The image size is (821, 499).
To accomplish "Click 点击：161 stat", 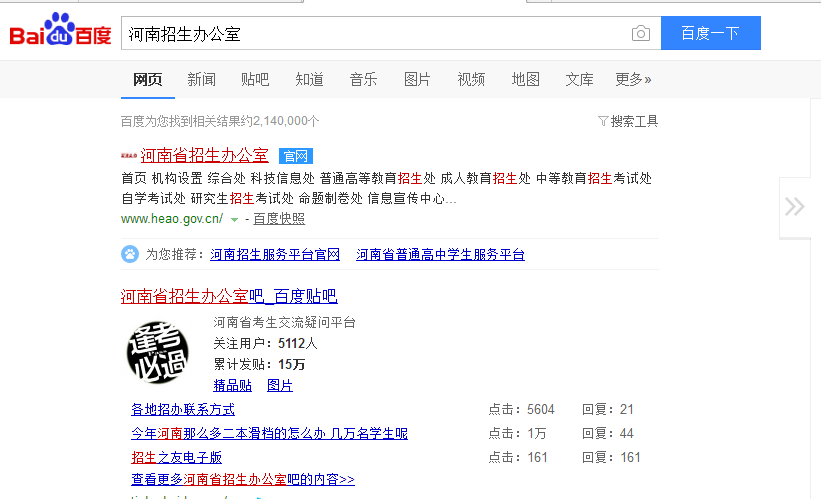I will [x=518, y=458].
